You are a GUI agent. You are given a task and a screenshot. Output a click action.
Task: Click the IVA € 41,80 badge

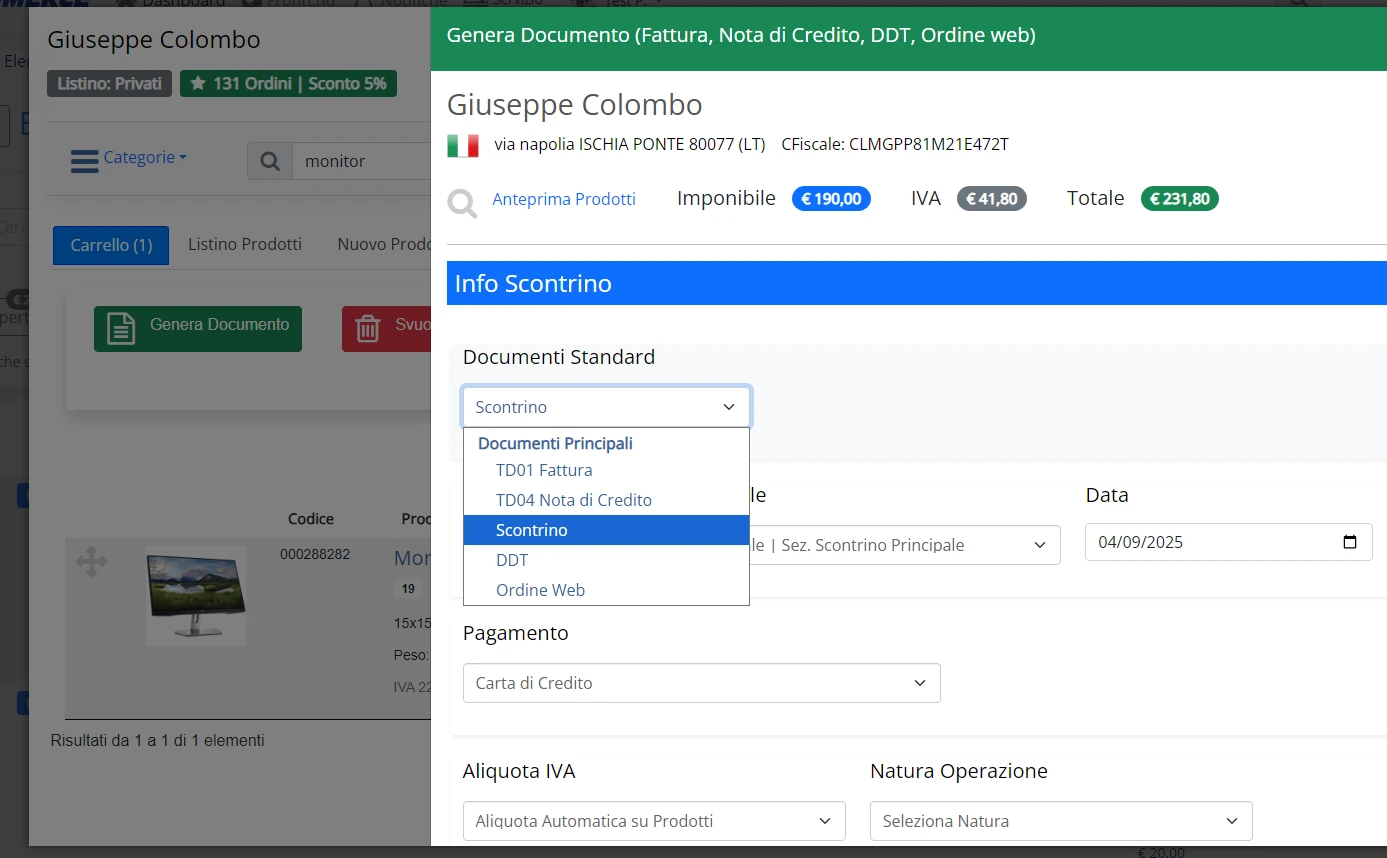[x=992, y=199]
